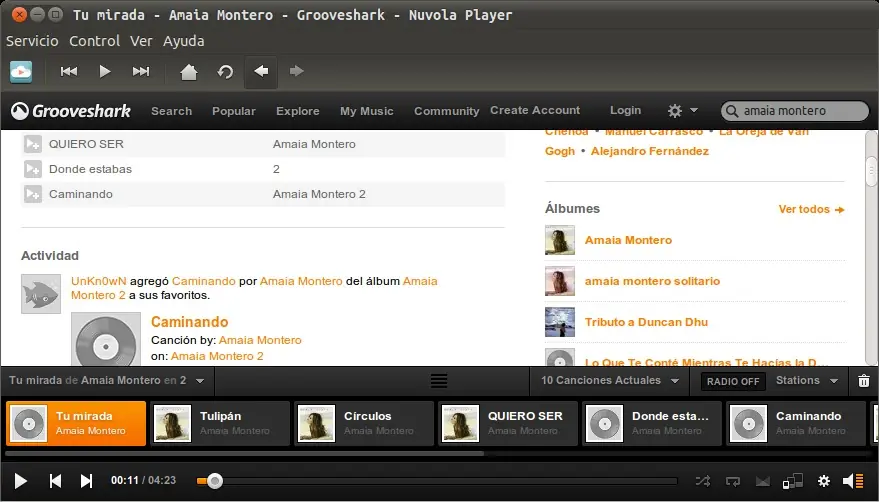879x502 pixels.
Task: Open the My Music tab
Action: 367,111
